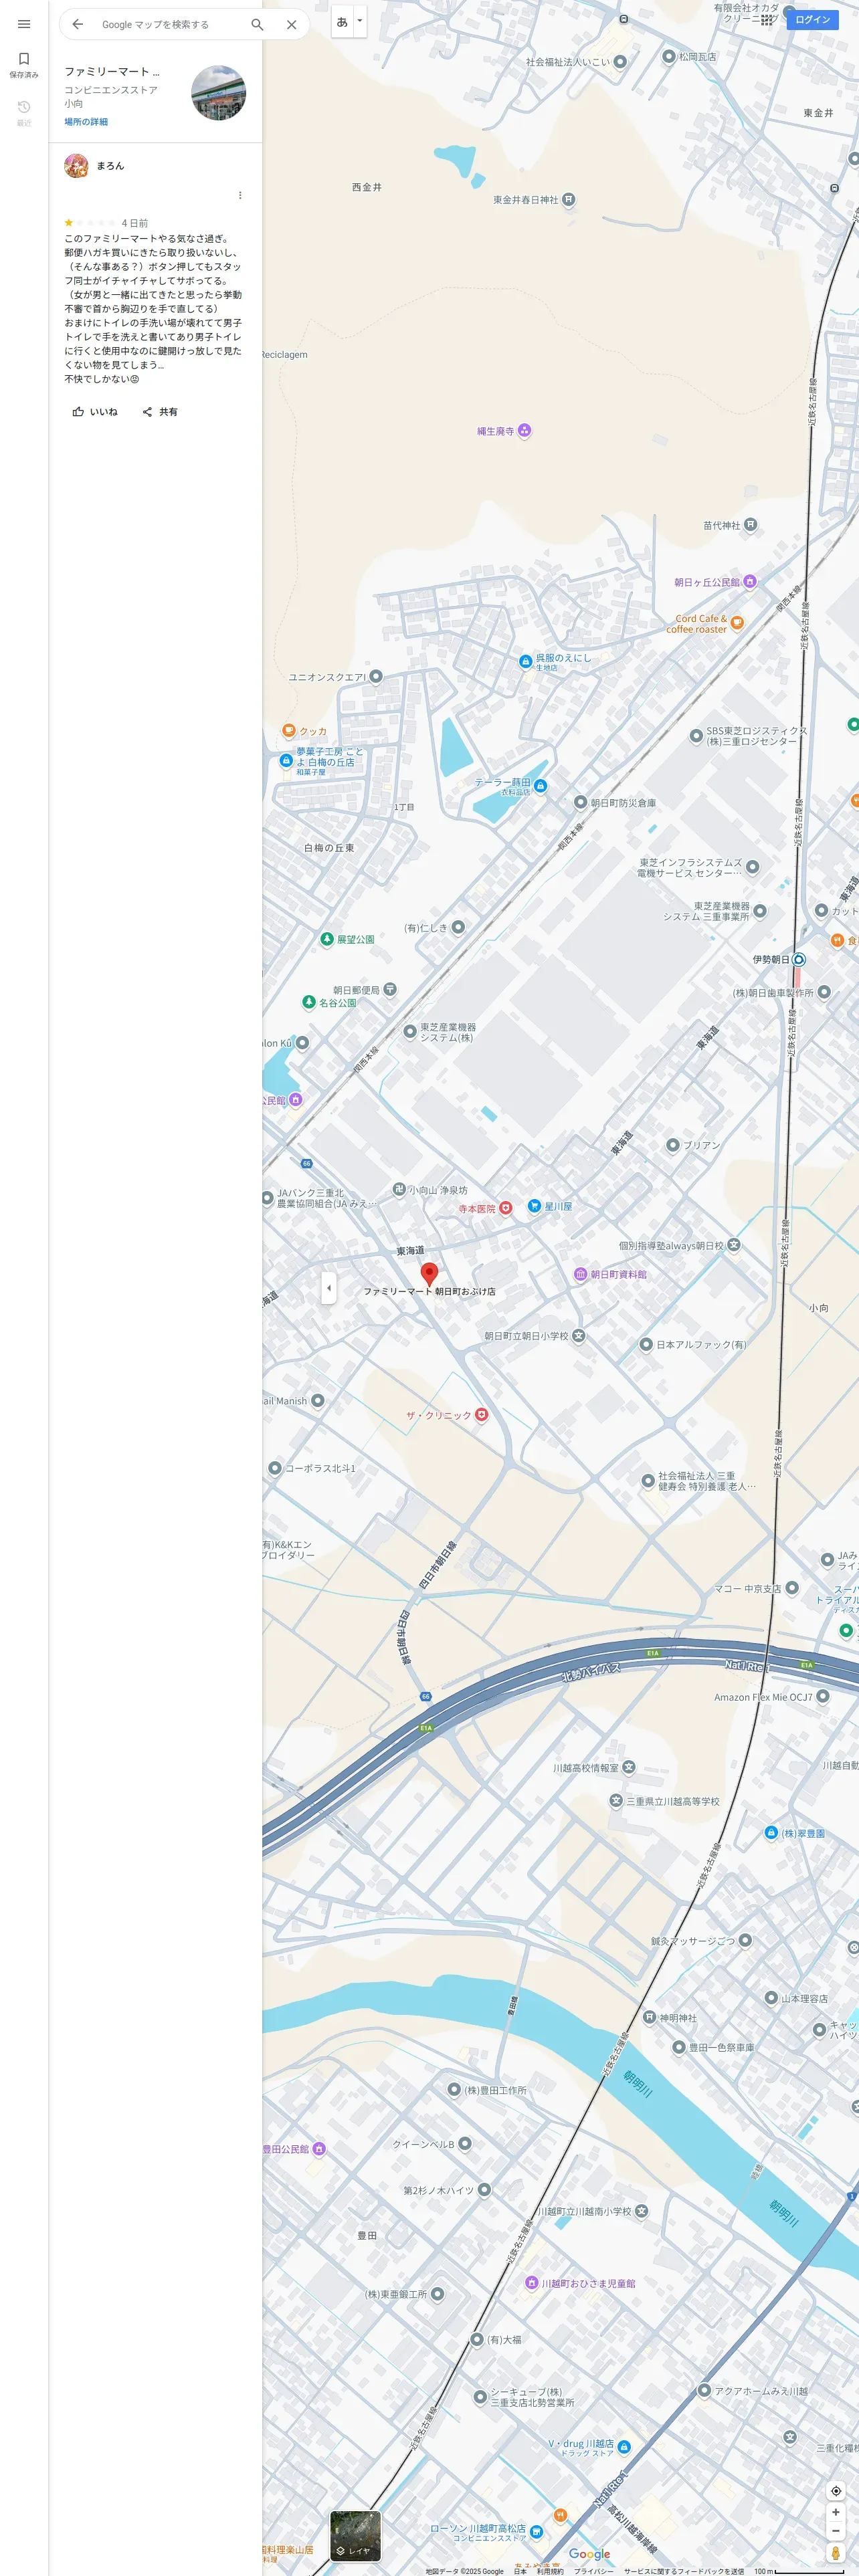Image resolution: width=859 pixels, height=2576 pixels.
Task: Select the 川越町おひさま児童館 marker
Action: [532, 2283]
